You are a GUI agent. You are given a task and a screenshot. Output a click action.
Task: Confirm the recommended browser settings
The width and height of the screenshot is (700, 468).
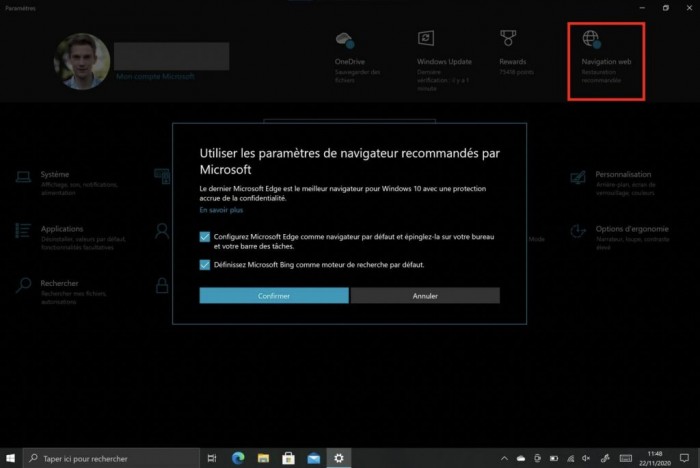[274, 296]
